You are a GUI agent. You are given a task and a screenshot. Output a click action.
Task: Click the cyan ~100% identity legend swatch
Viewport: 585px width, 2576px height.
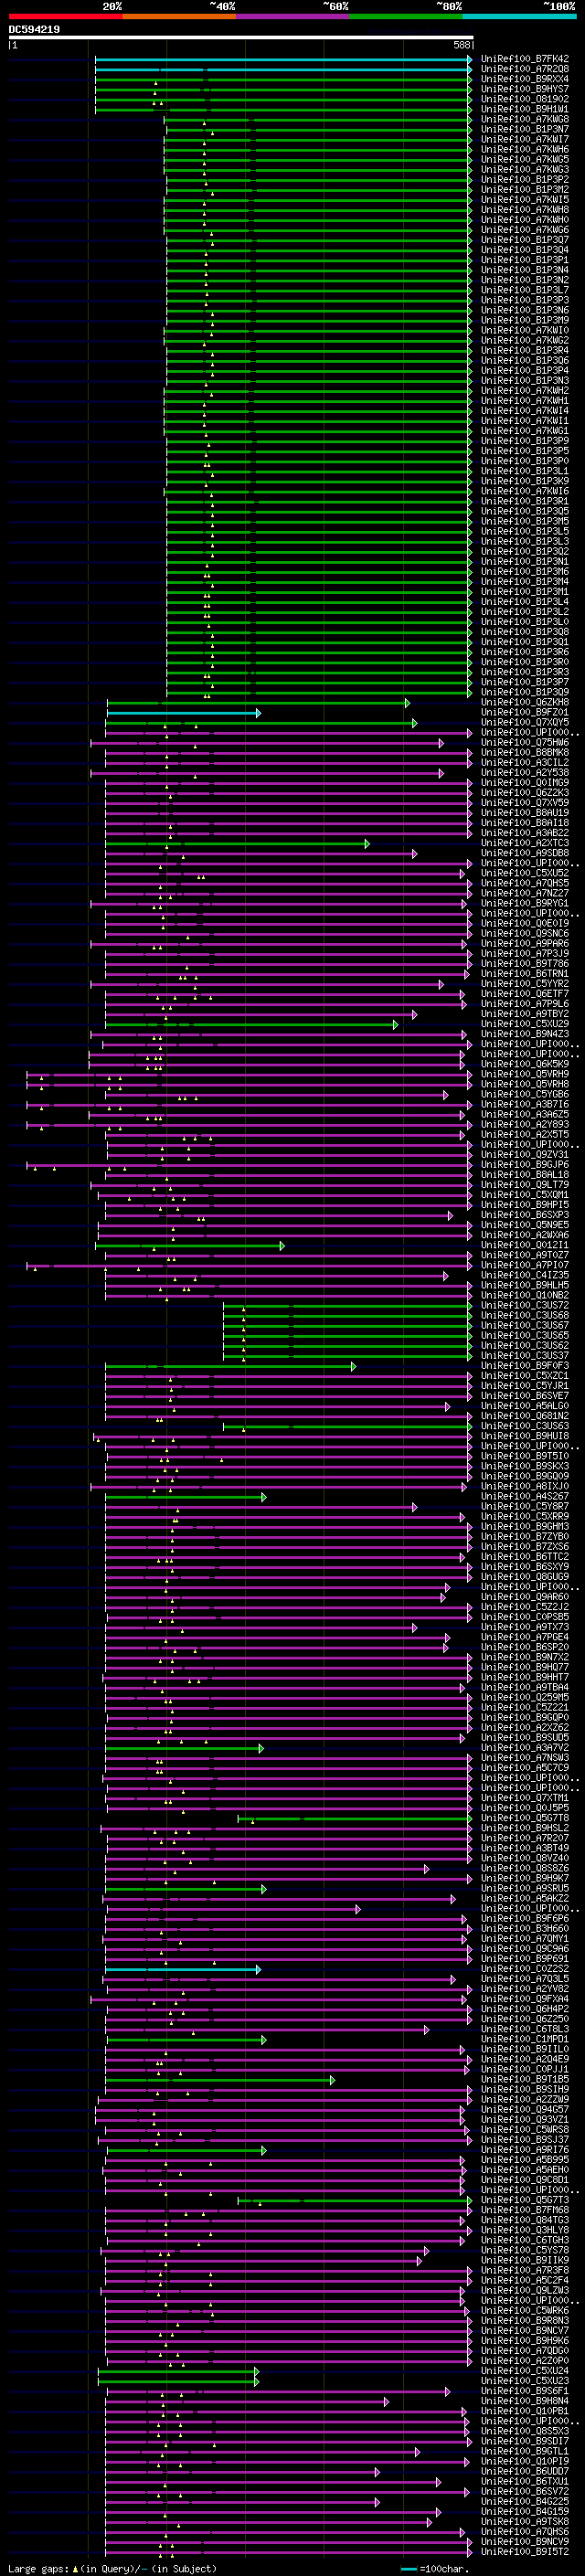click(x=520, y=16)
